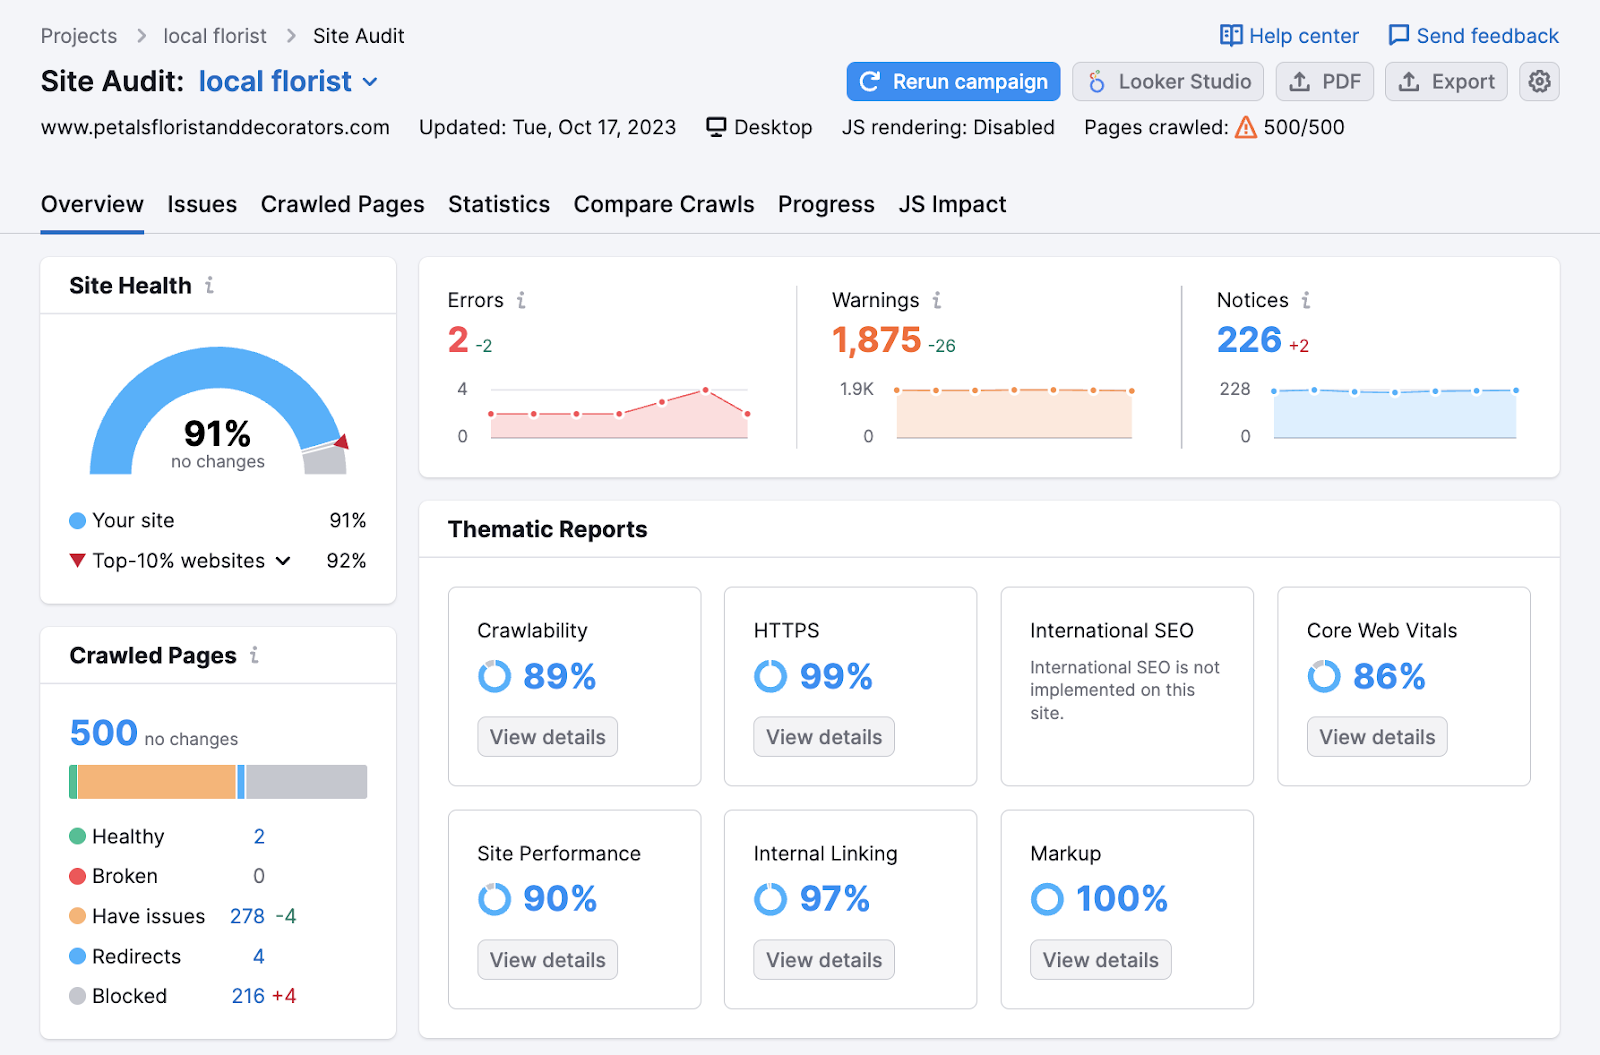Click the Rerun campaign refresh icon
Viewport: 1600px width, 1055px height.
870,81
